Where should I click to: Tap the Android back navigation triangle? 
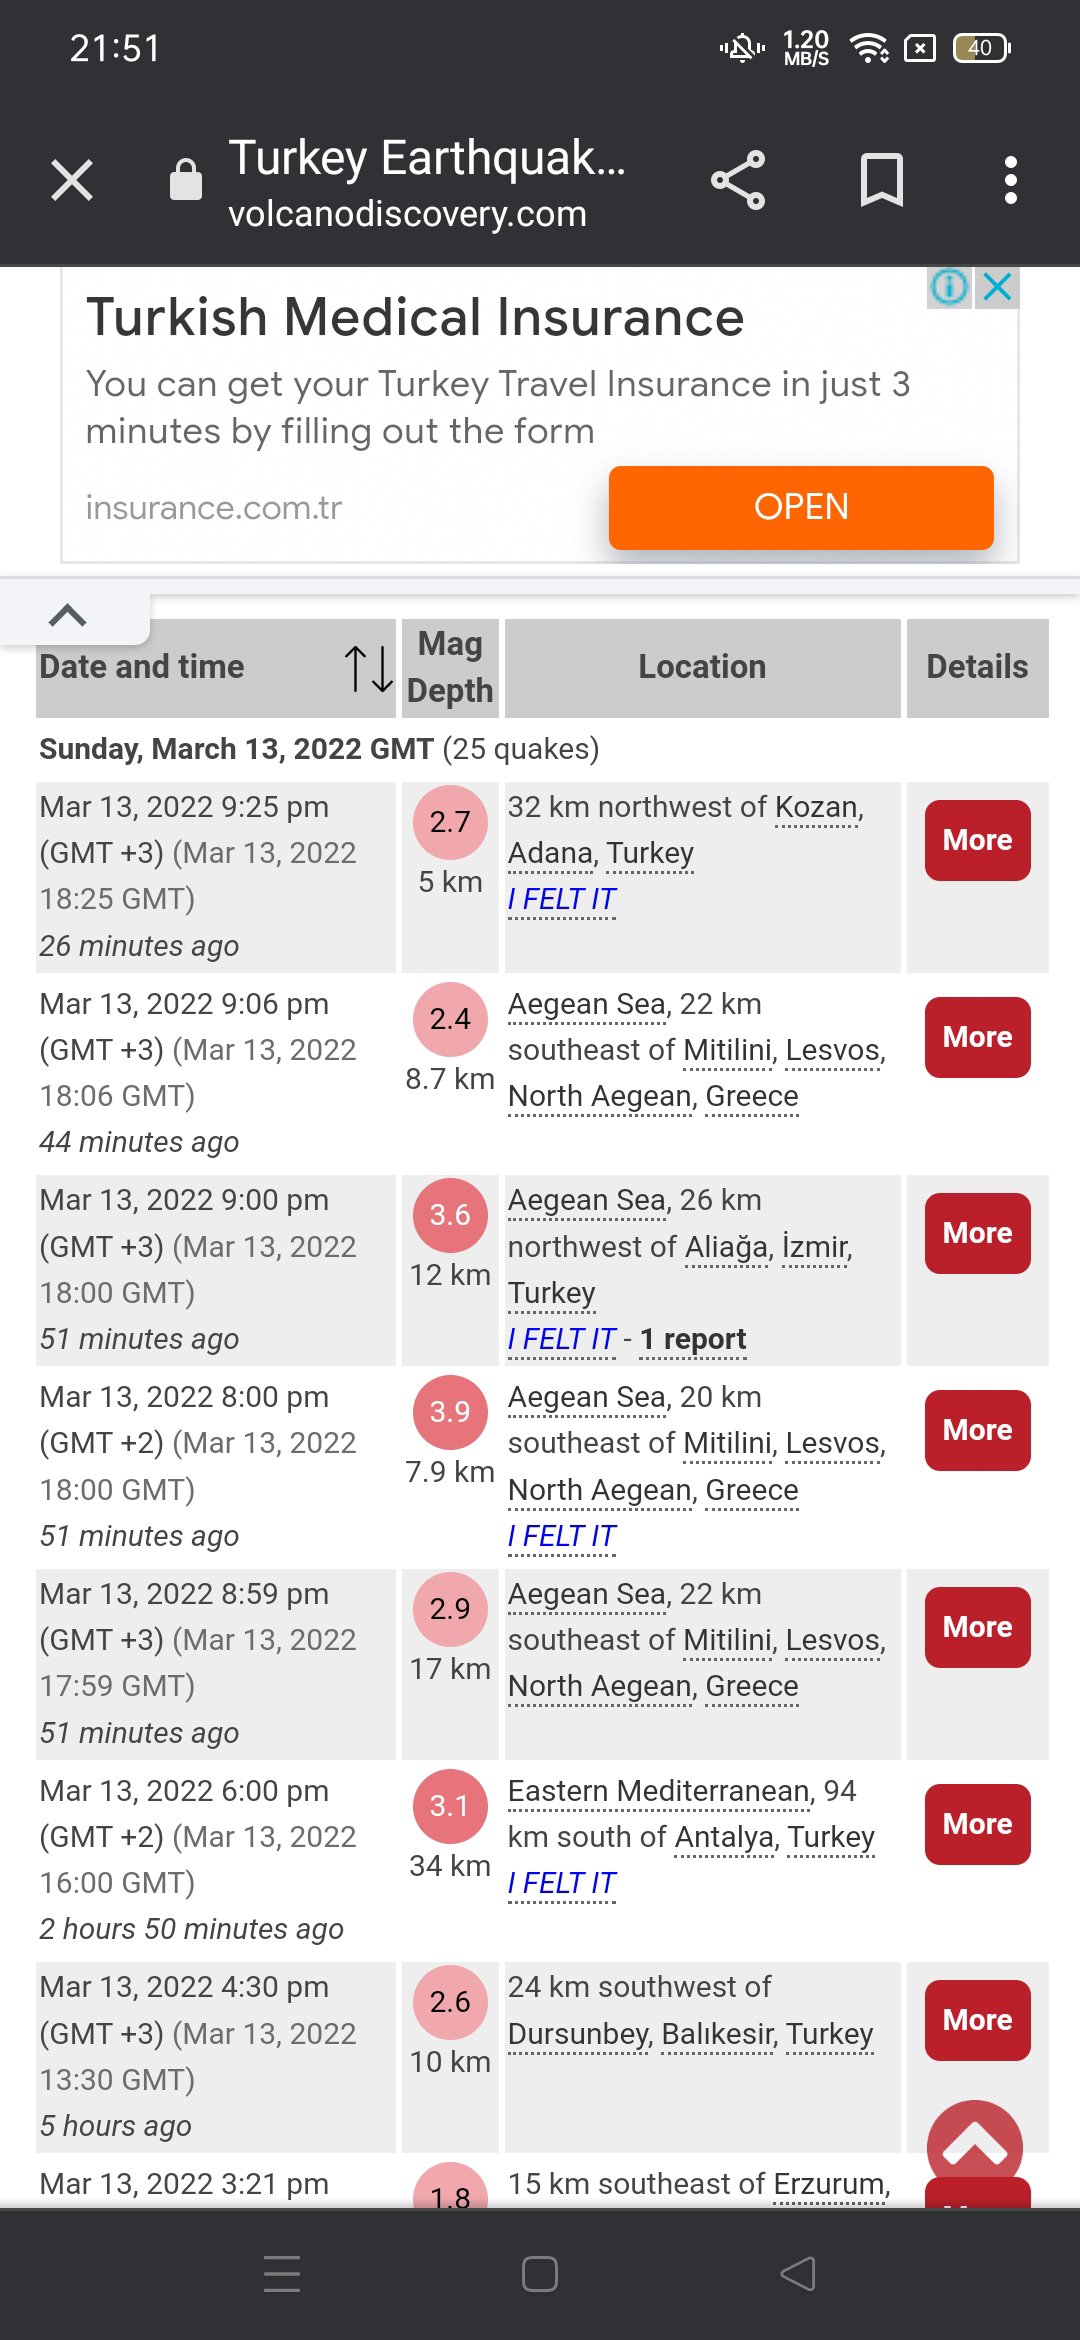[x=798, y=2274]
